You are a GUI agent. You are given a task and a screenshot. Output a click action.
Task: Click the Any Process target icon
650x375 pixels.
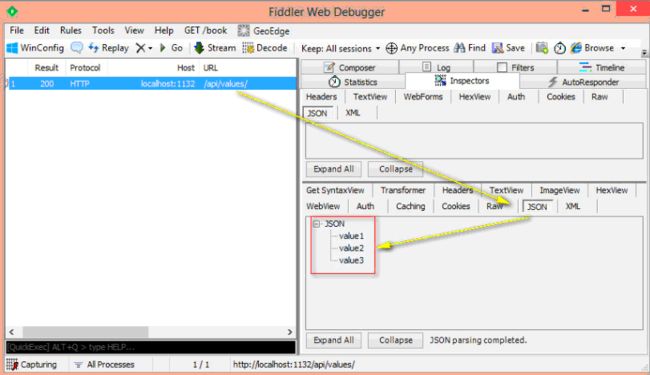coord(391,48)
